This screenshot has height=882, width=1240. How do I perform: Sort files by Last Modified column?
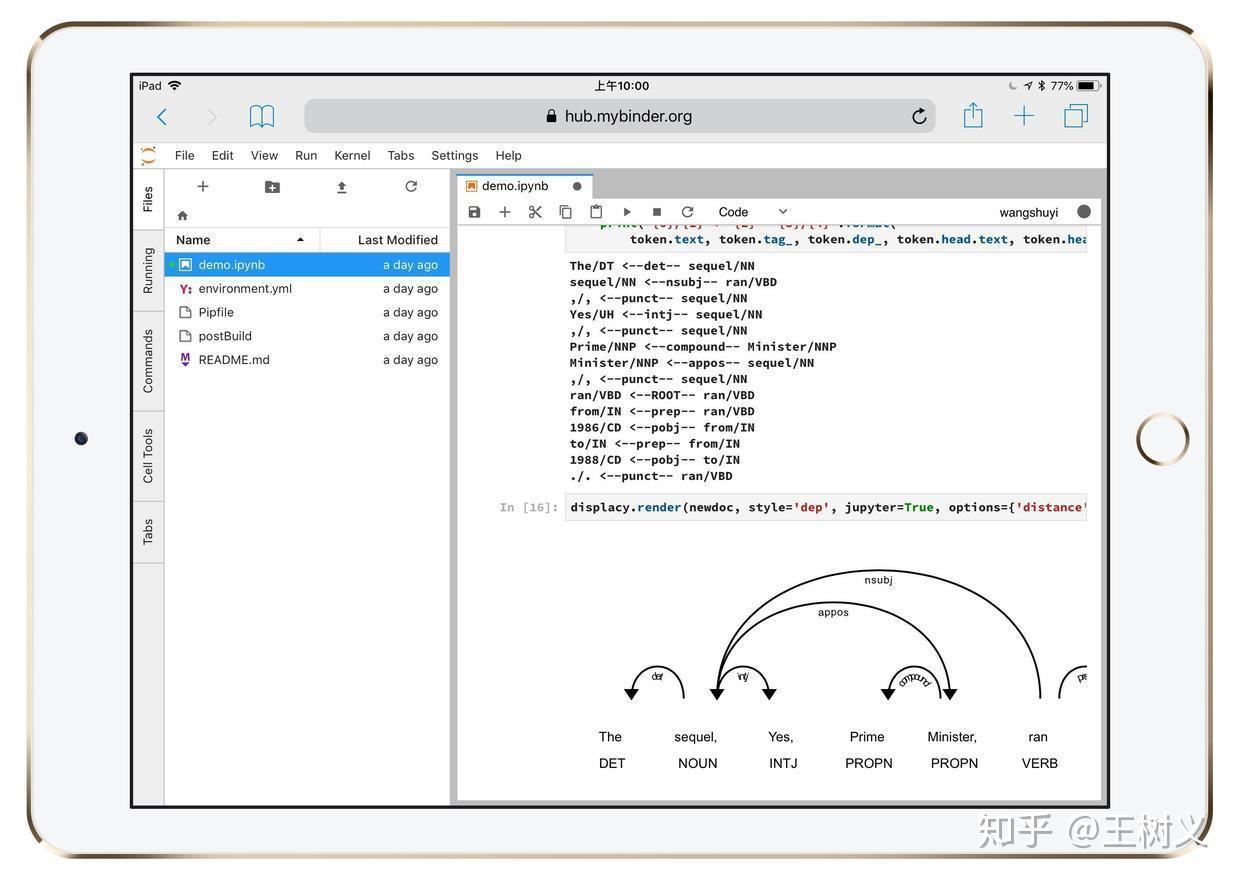tap(397, 240)
